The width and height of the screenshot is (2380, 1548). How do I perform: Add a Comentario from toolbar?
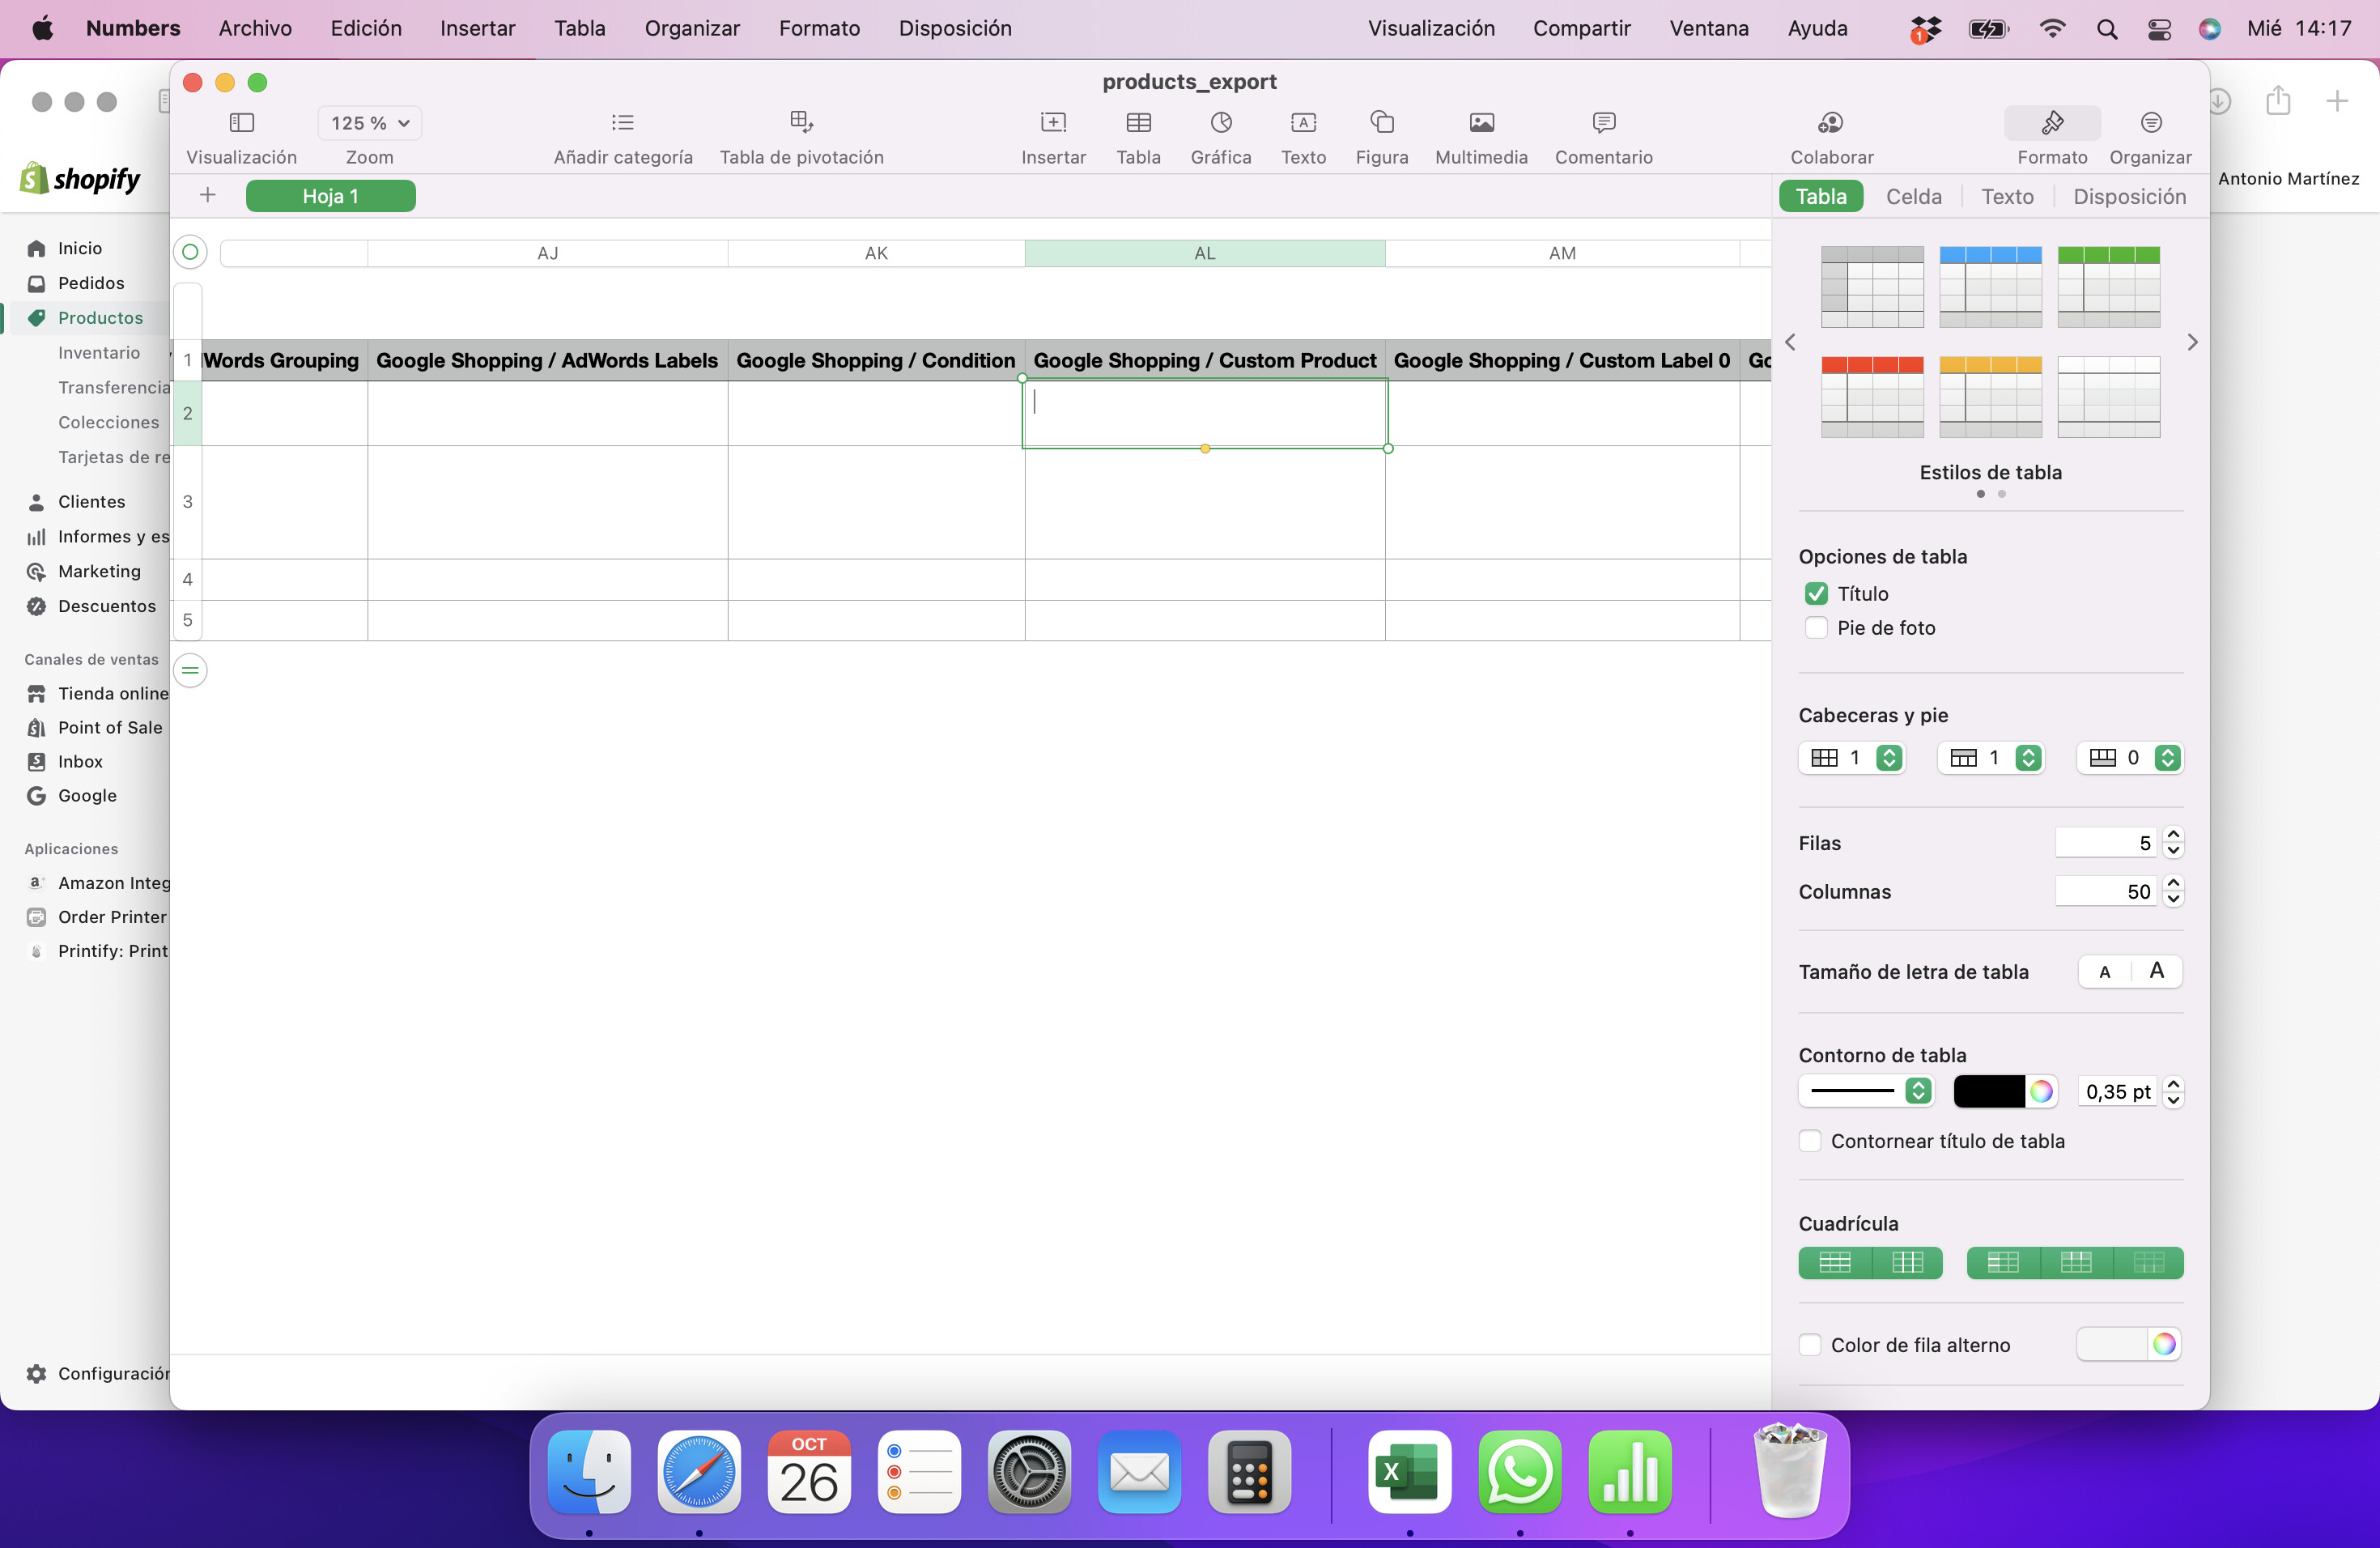coord(1603,123)
